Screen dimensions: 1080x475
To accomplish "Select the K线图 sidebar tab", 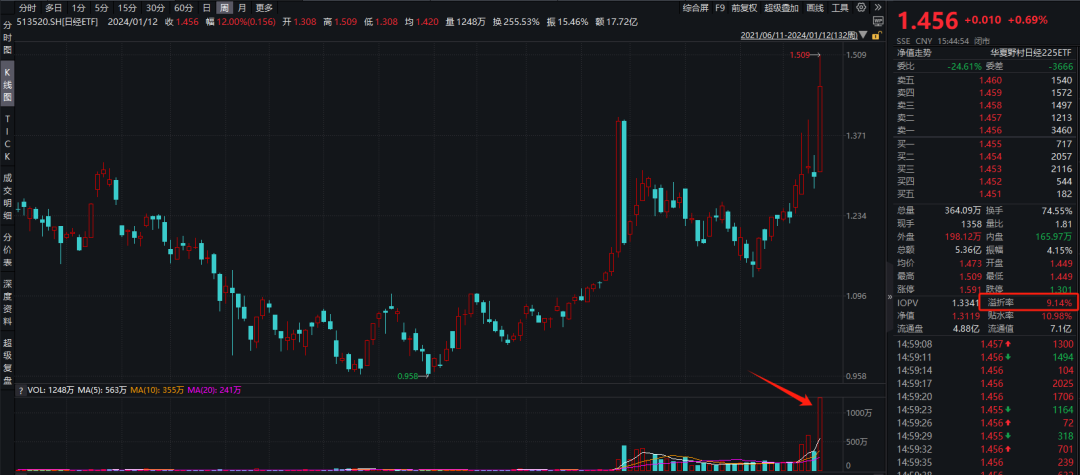I will pos(8,84).
